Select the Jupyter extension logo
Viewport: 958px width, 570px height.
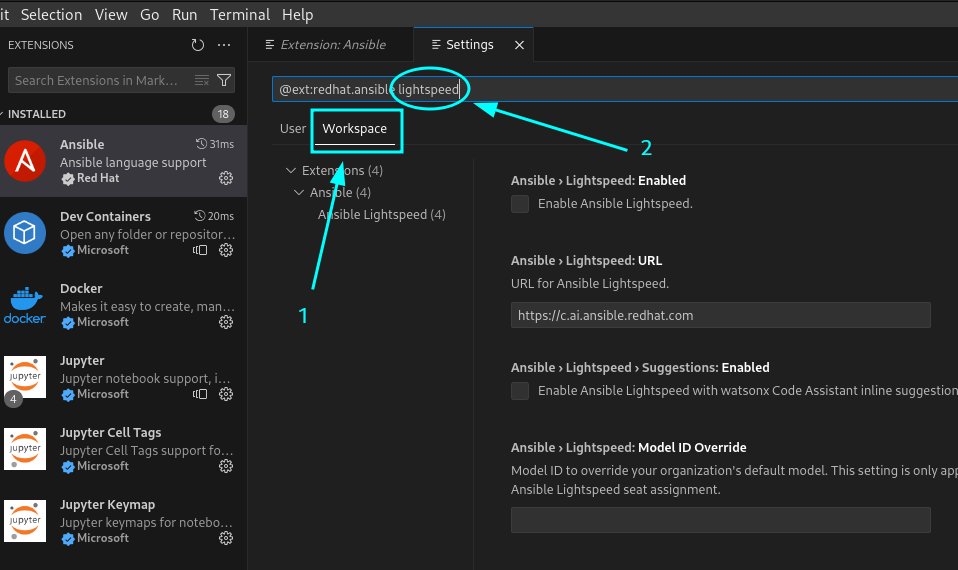(x=25, y=377)
